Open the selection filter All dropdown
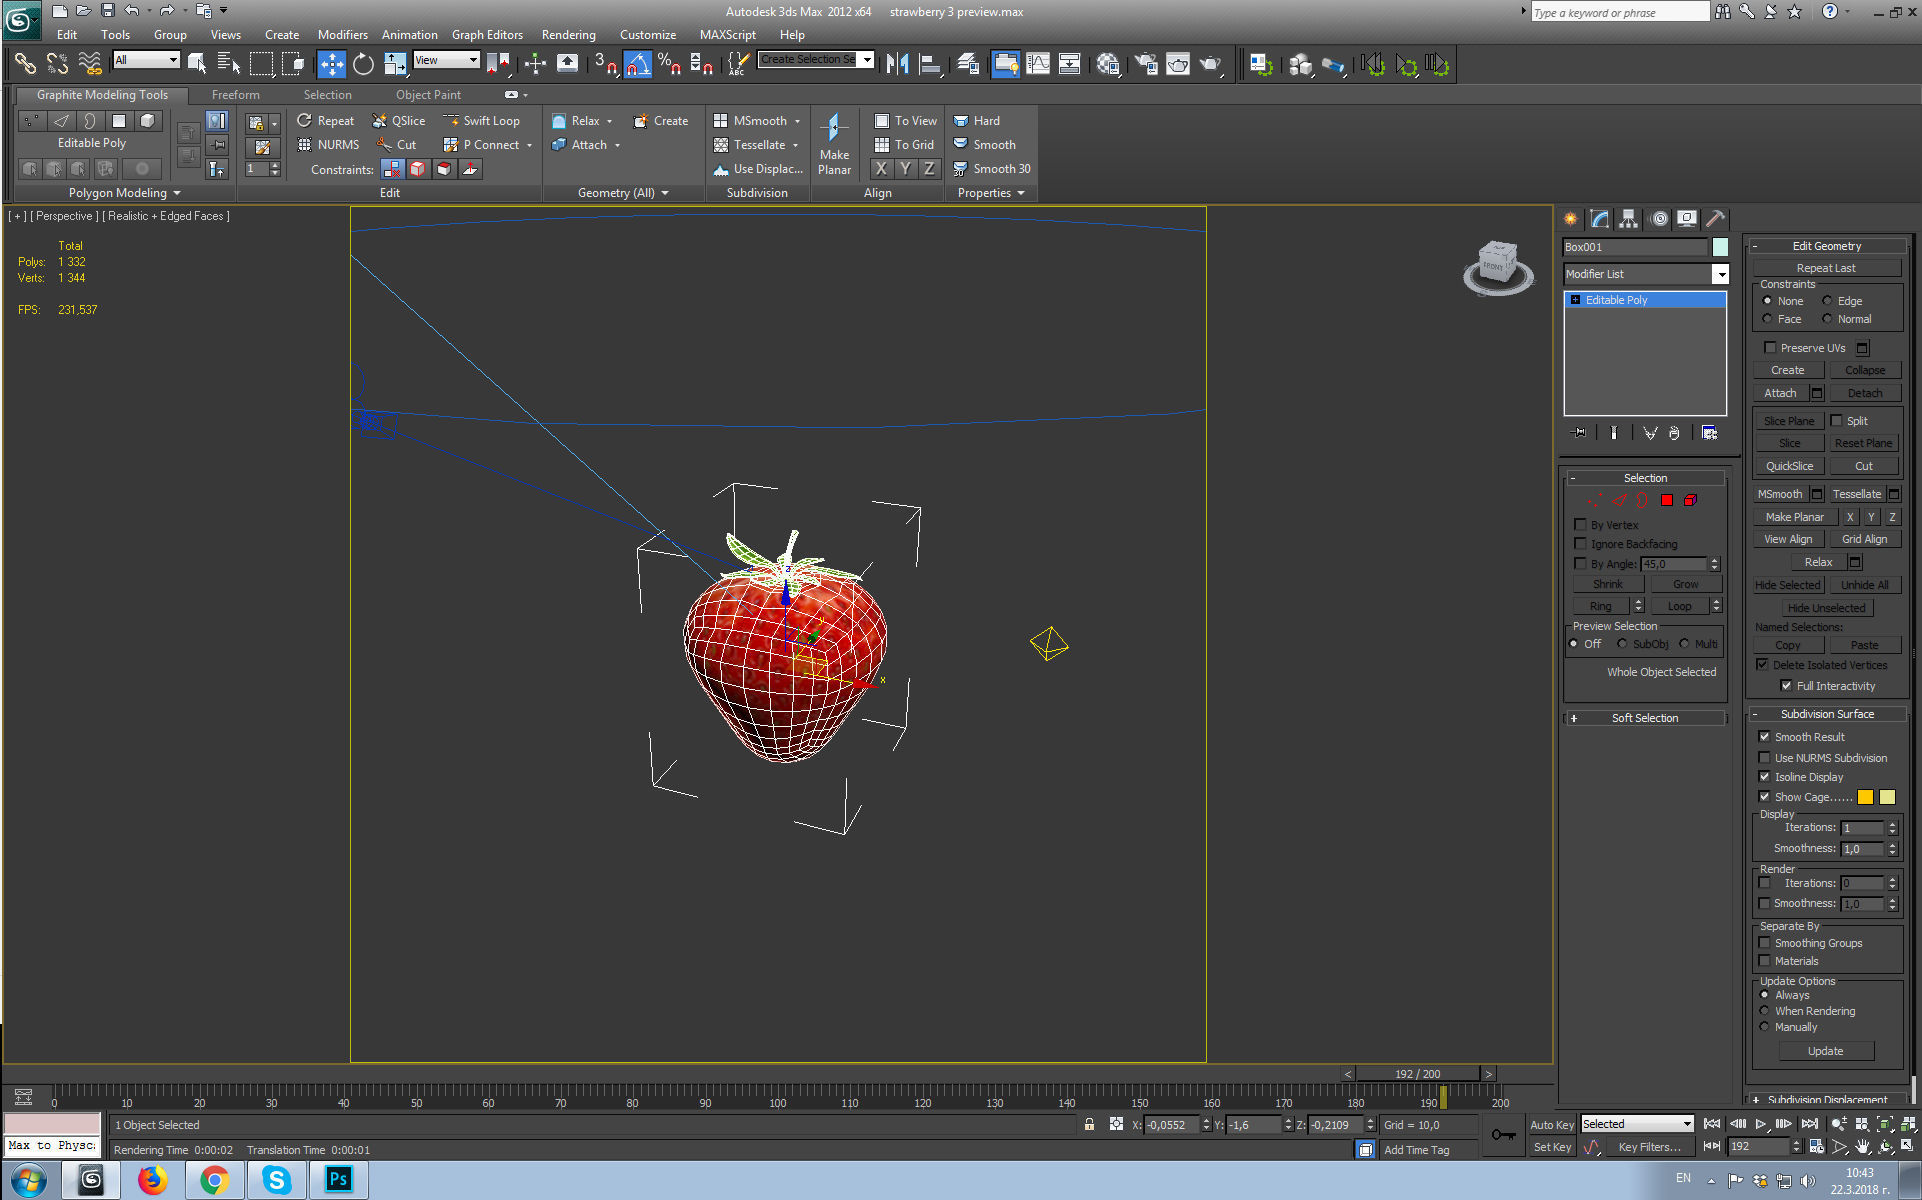This screenshot has height=1200, width=1922. pyautogui.click(x=173, y=60)
